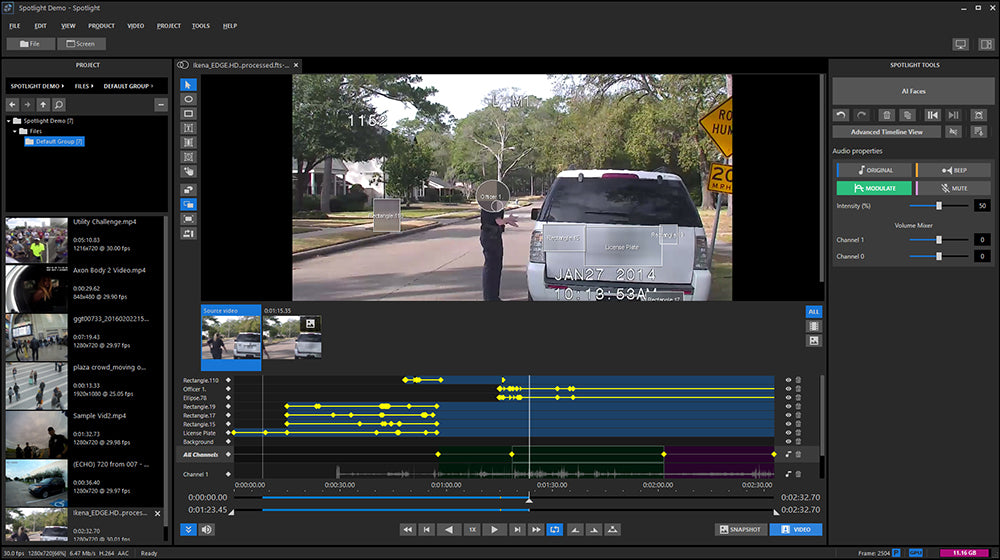Viewport: 1000px width, 560px height.
Task: Click the search icon in Project panel
Action: coord(59,105)
